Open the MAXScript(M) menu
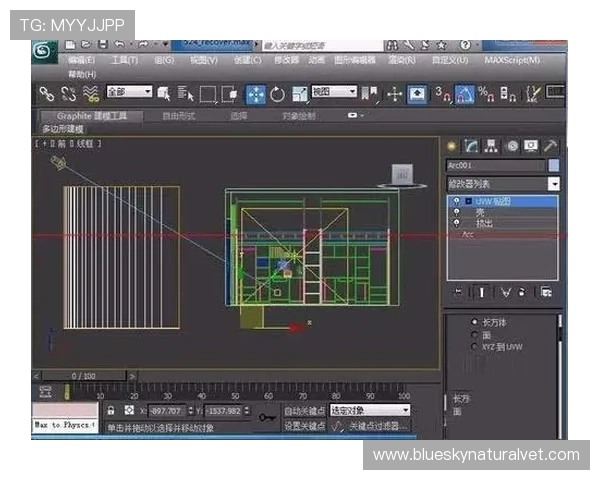600x480 pixels. click(x=510, y=60)
